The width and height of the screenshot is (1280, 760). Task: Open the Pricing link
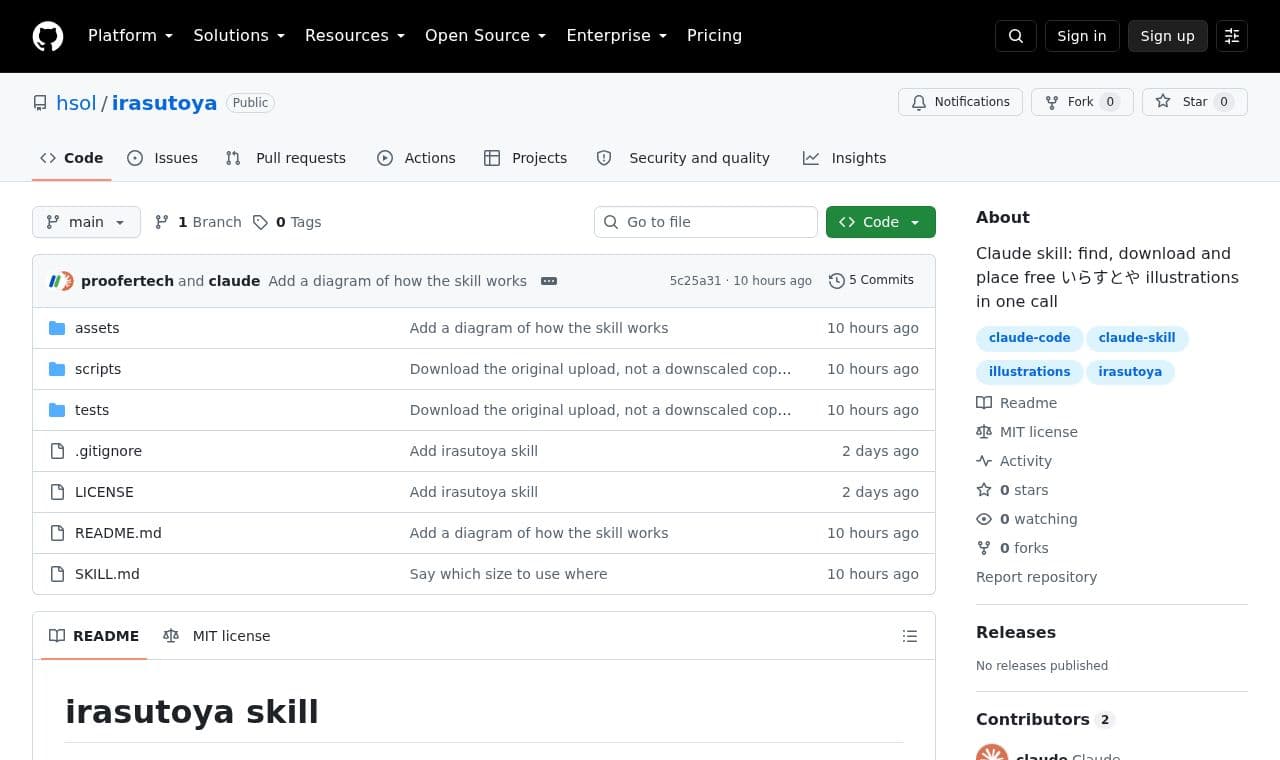coord(714,36)
